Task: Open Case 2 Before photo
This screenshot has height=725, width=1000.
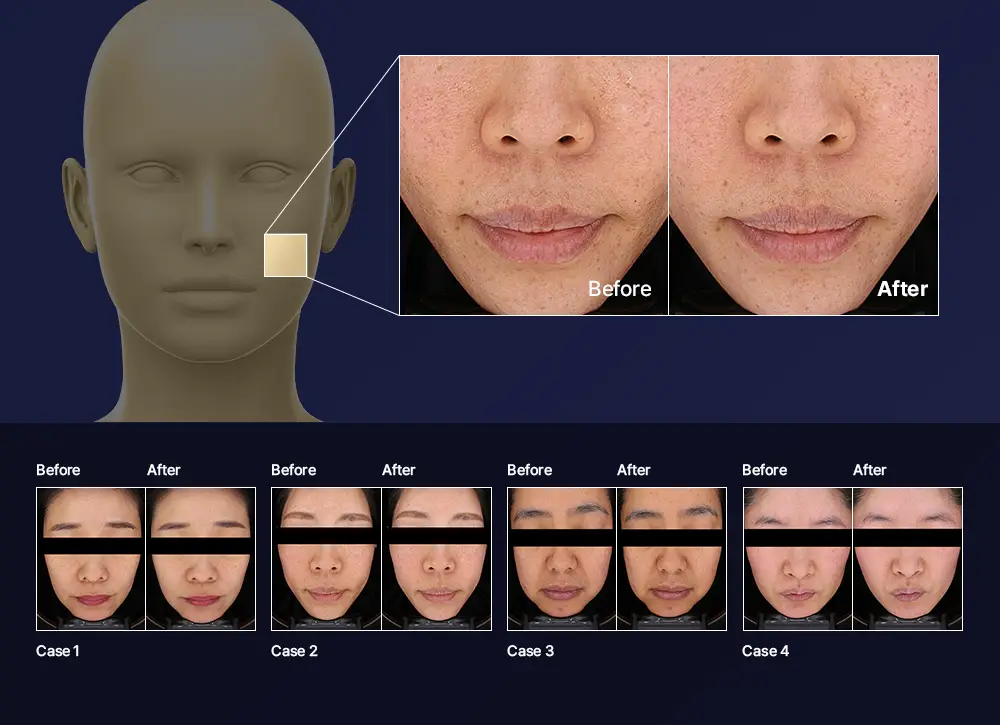Action: [x=327, y=559]
